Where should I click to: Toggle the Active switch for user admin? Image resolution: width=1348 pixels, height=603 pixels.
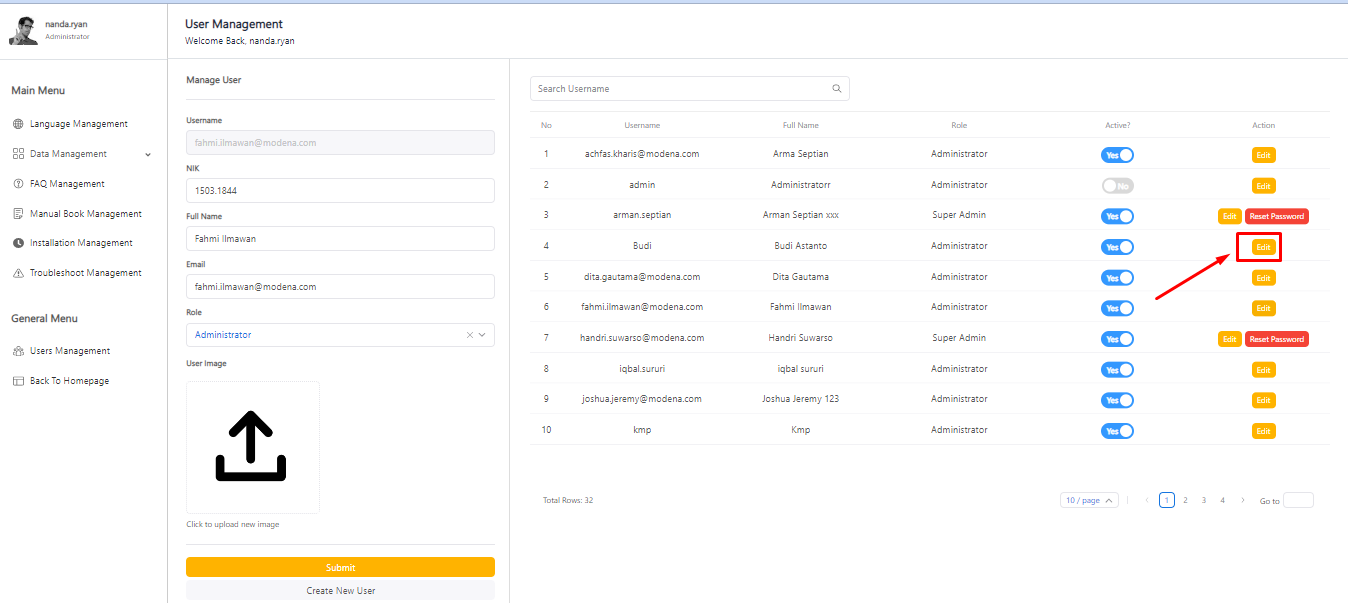pos(1117,186)
